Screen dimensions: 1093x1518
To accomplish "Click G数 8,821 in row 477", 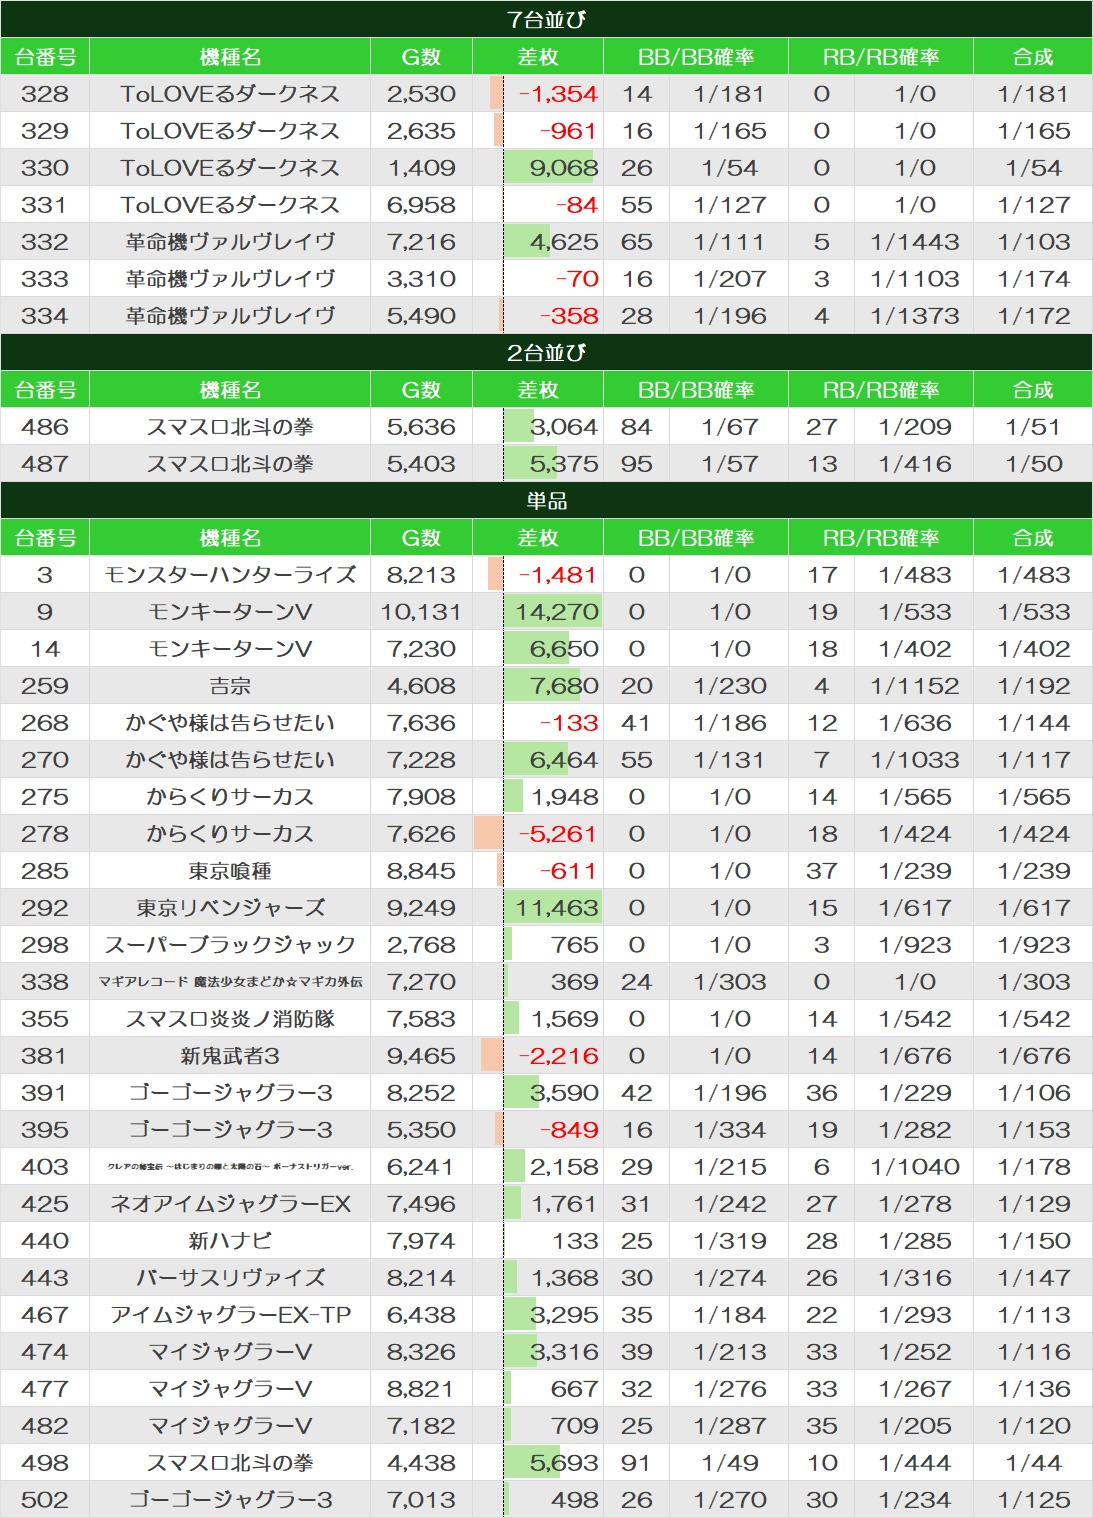I will 421,1389.
